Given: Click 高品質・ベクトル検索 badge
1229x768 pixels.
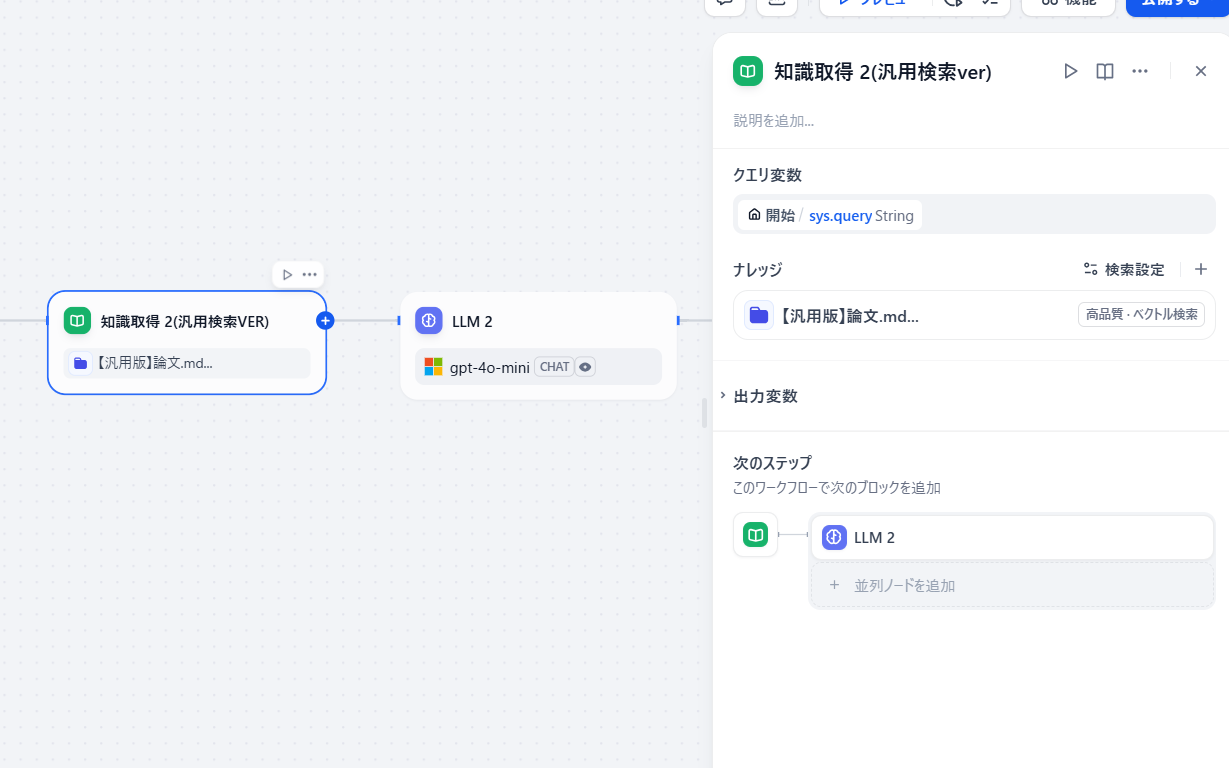Looking at the screenshot, I should [1141, 314].
